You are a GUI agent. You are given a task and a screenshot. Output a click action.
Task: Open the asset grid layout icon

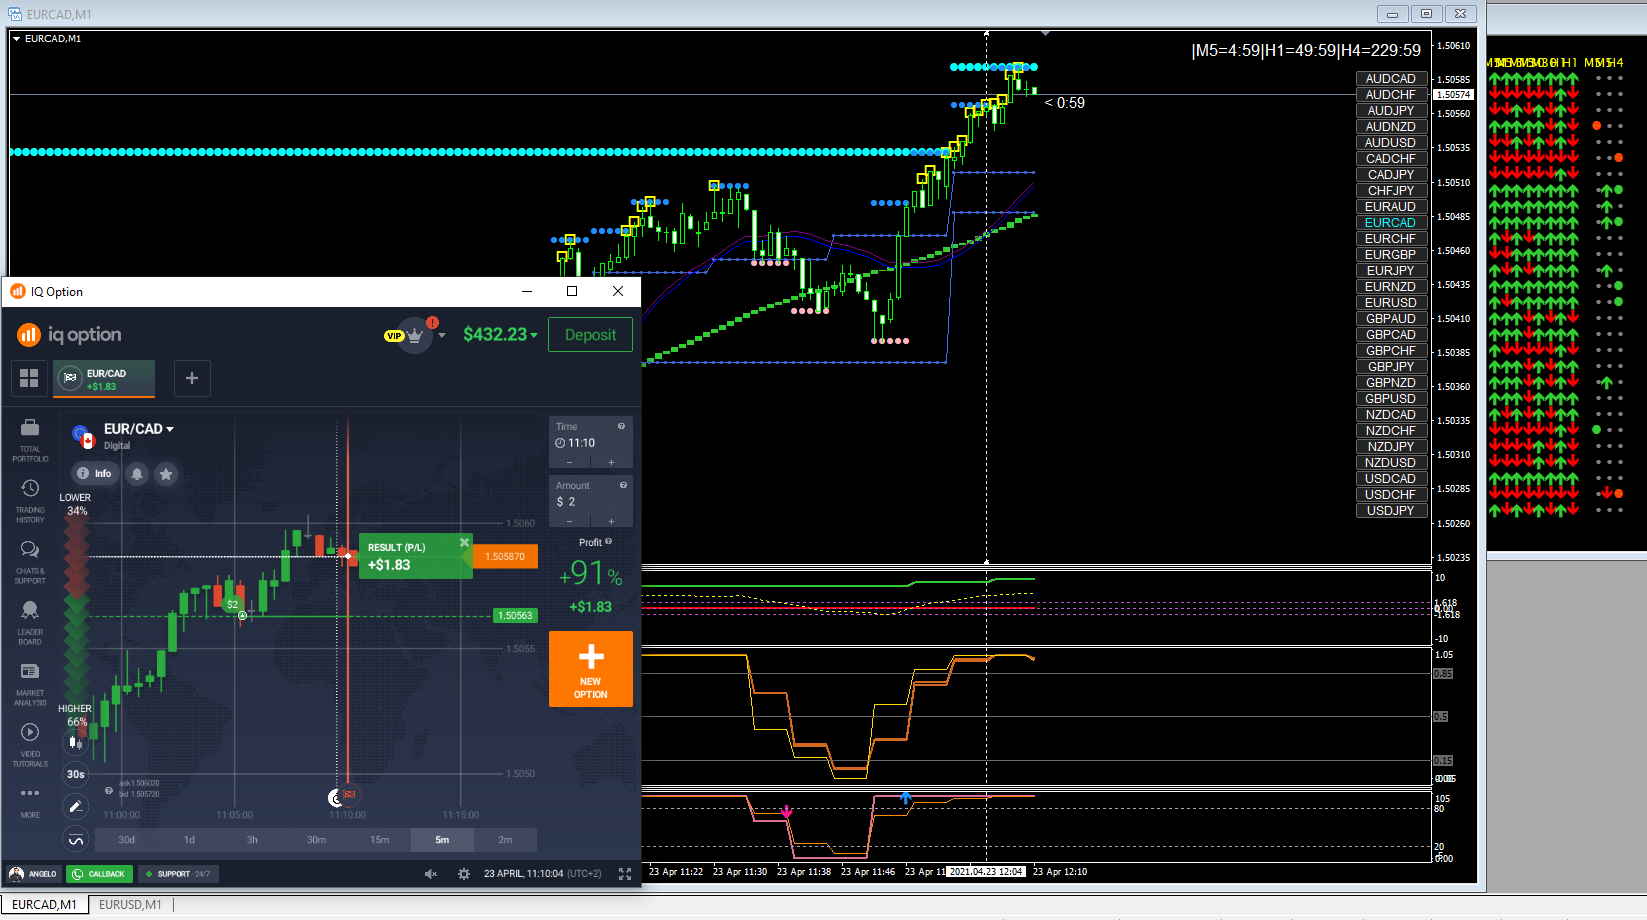29,378
